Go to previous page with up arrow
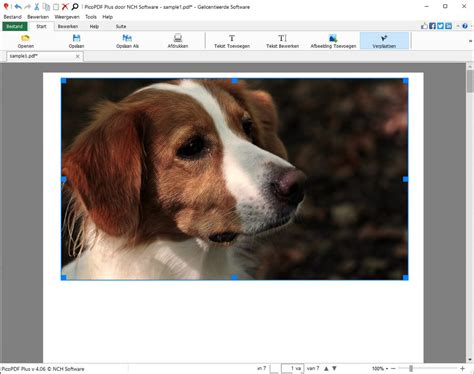Viewport: 474px width, 374px height. 326,368
